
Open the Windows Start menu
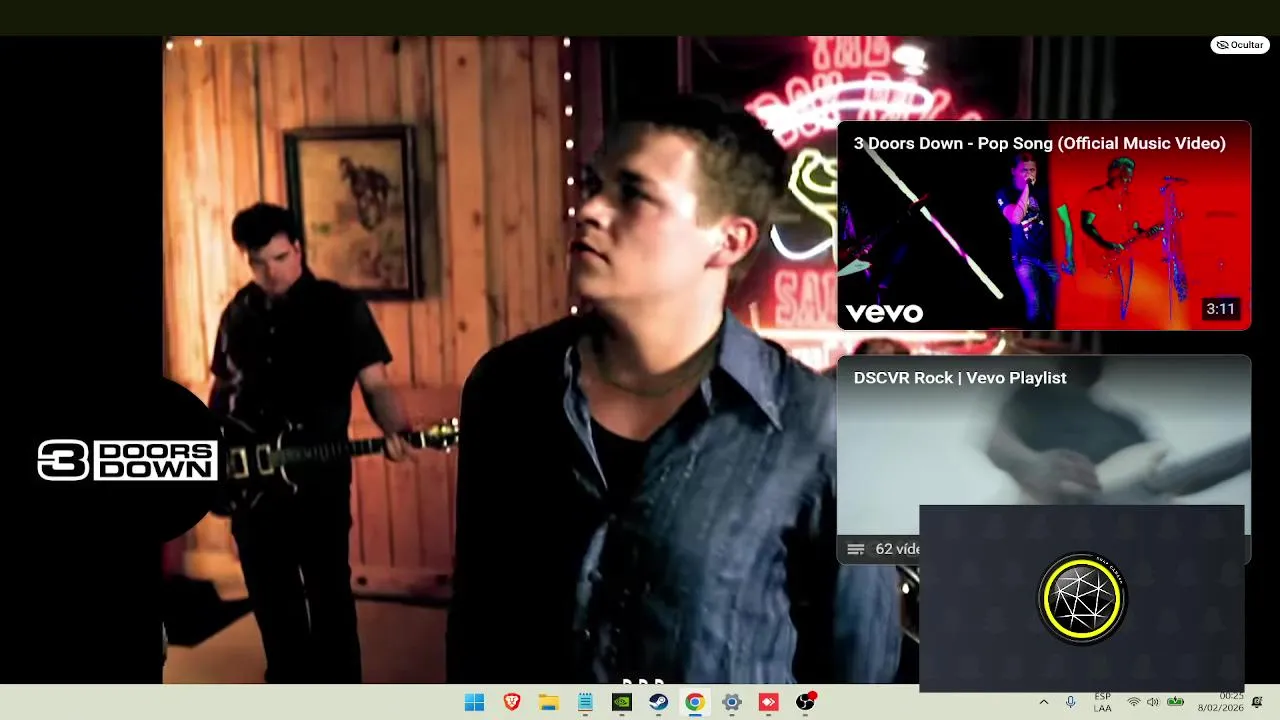click(474, 702)
